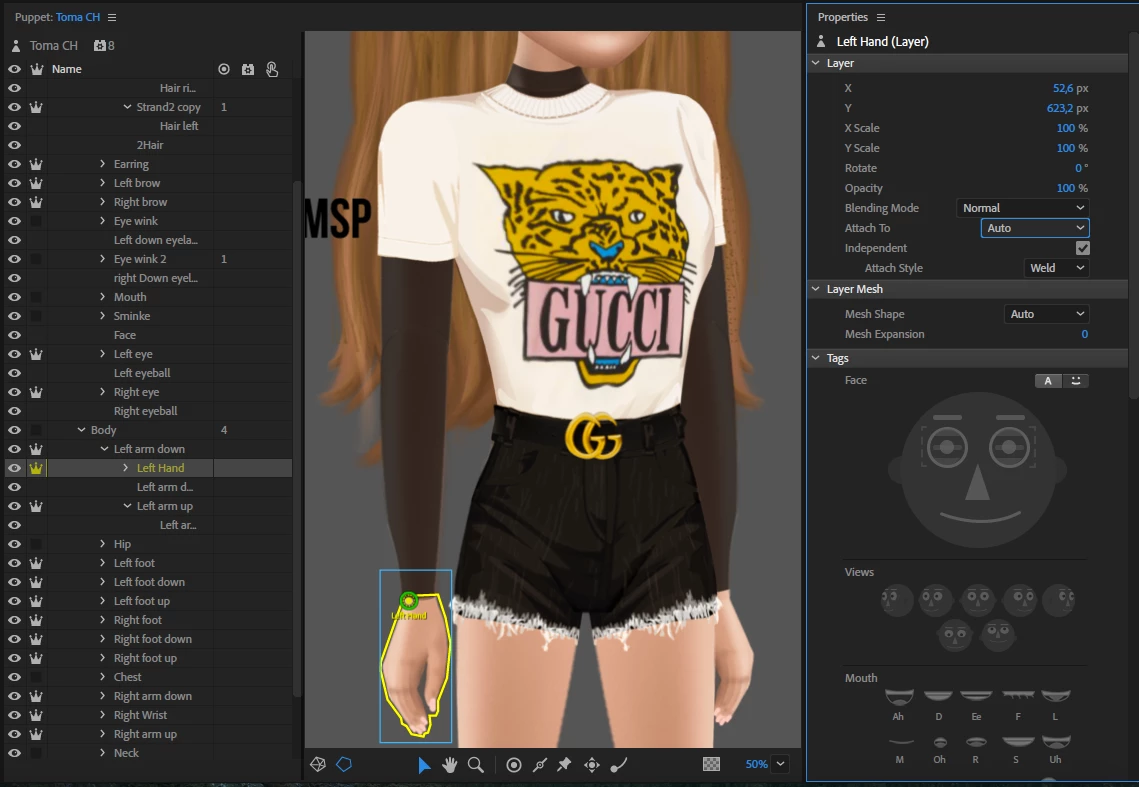Open the Attach Style Weld dropdown
The image size is (1139, 787).
(1056, 268)
